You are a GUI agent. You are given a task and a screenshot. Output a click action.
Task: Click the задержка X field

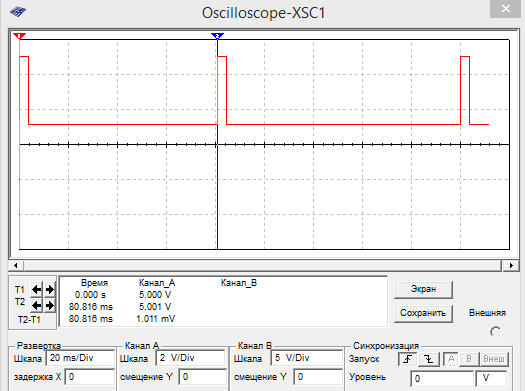coord(89,377)
